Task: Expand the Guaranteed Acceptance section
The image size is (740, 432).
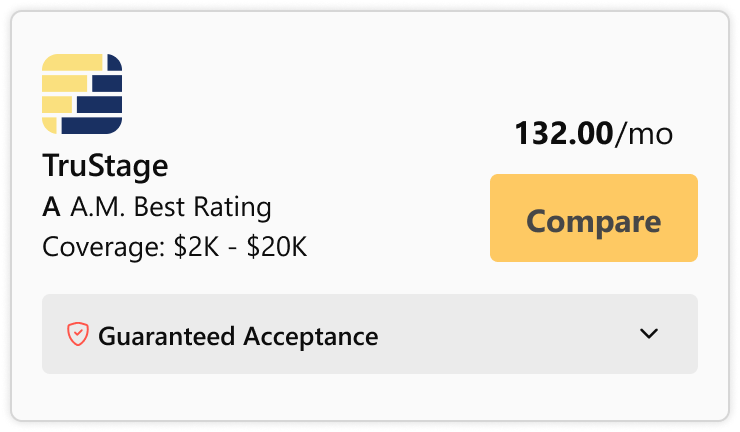Action: [x=370, y=334]
